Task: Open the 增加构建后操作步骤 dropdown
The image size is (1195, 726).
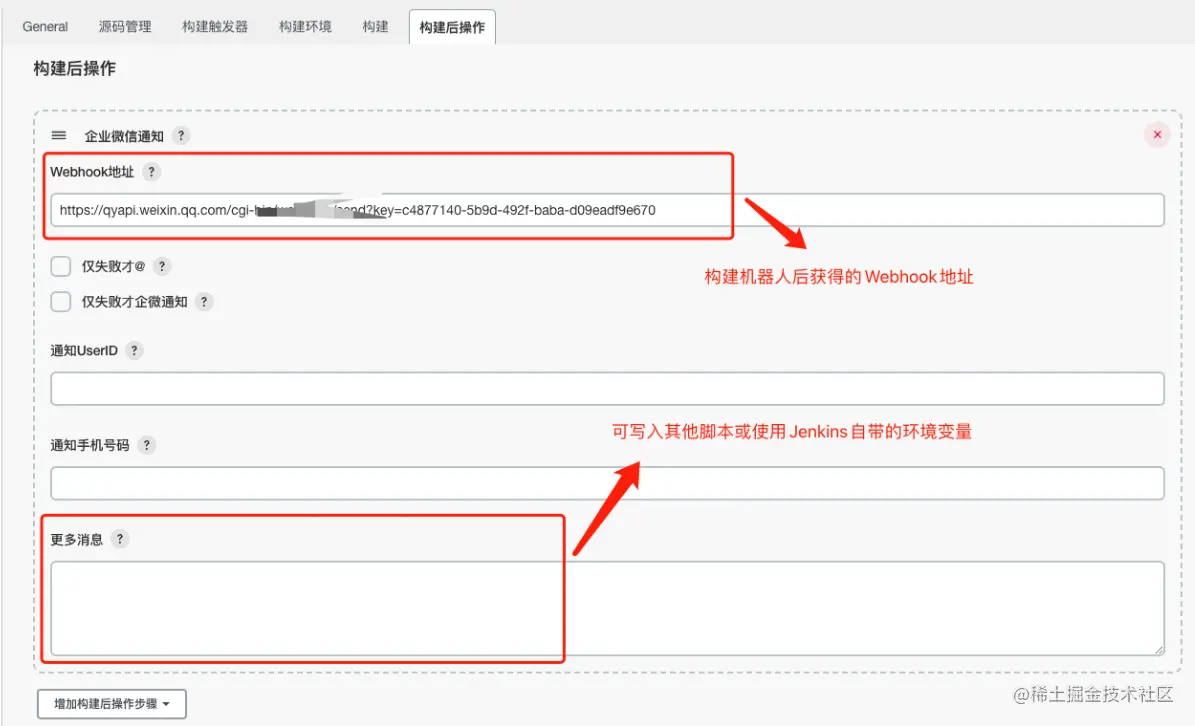Action: point(112,704)
